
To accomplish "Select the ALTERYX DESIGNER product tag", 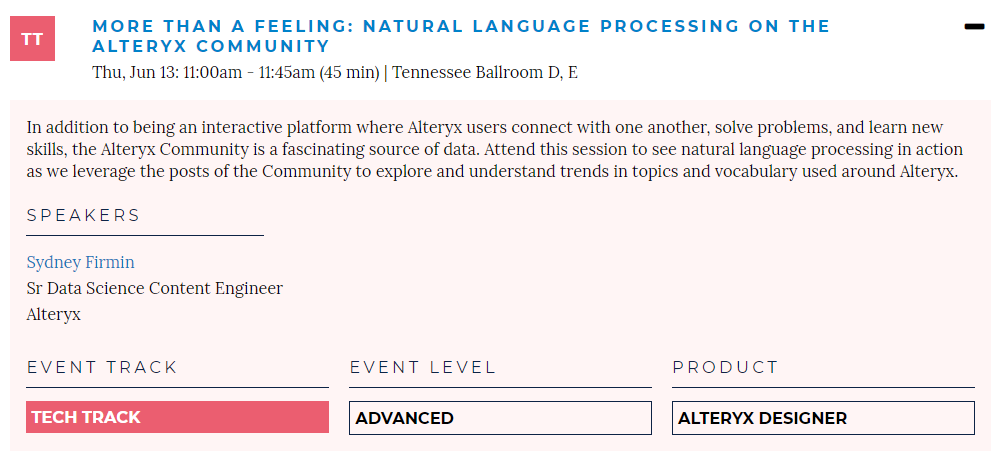I will click(823, 418).
